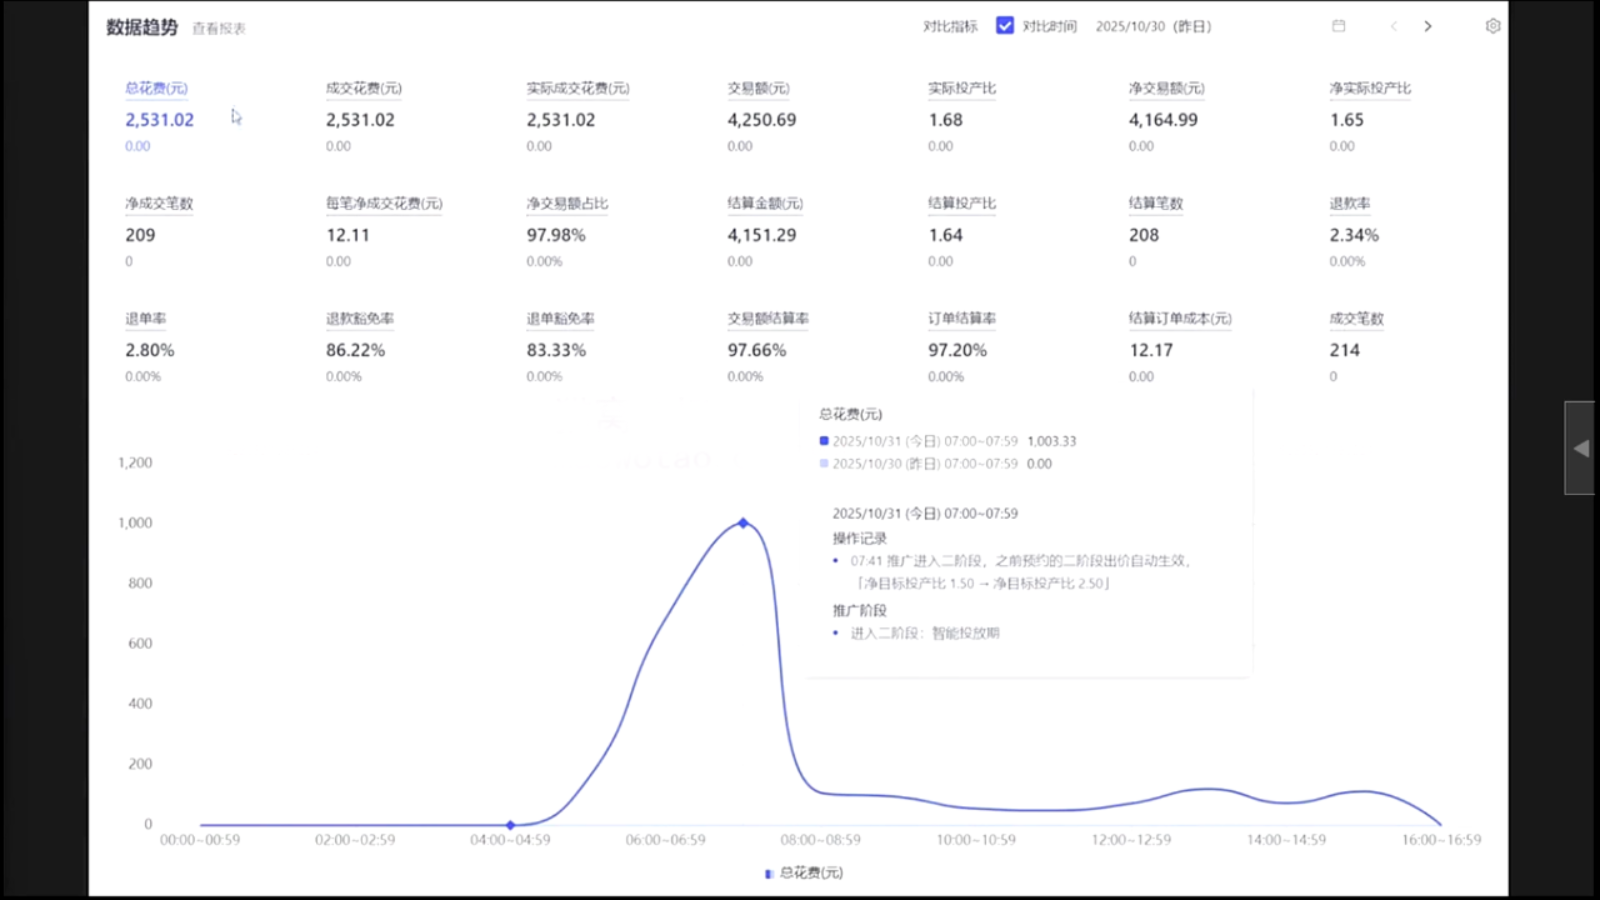Open the calendar date picker icon

click(1338, 26)
